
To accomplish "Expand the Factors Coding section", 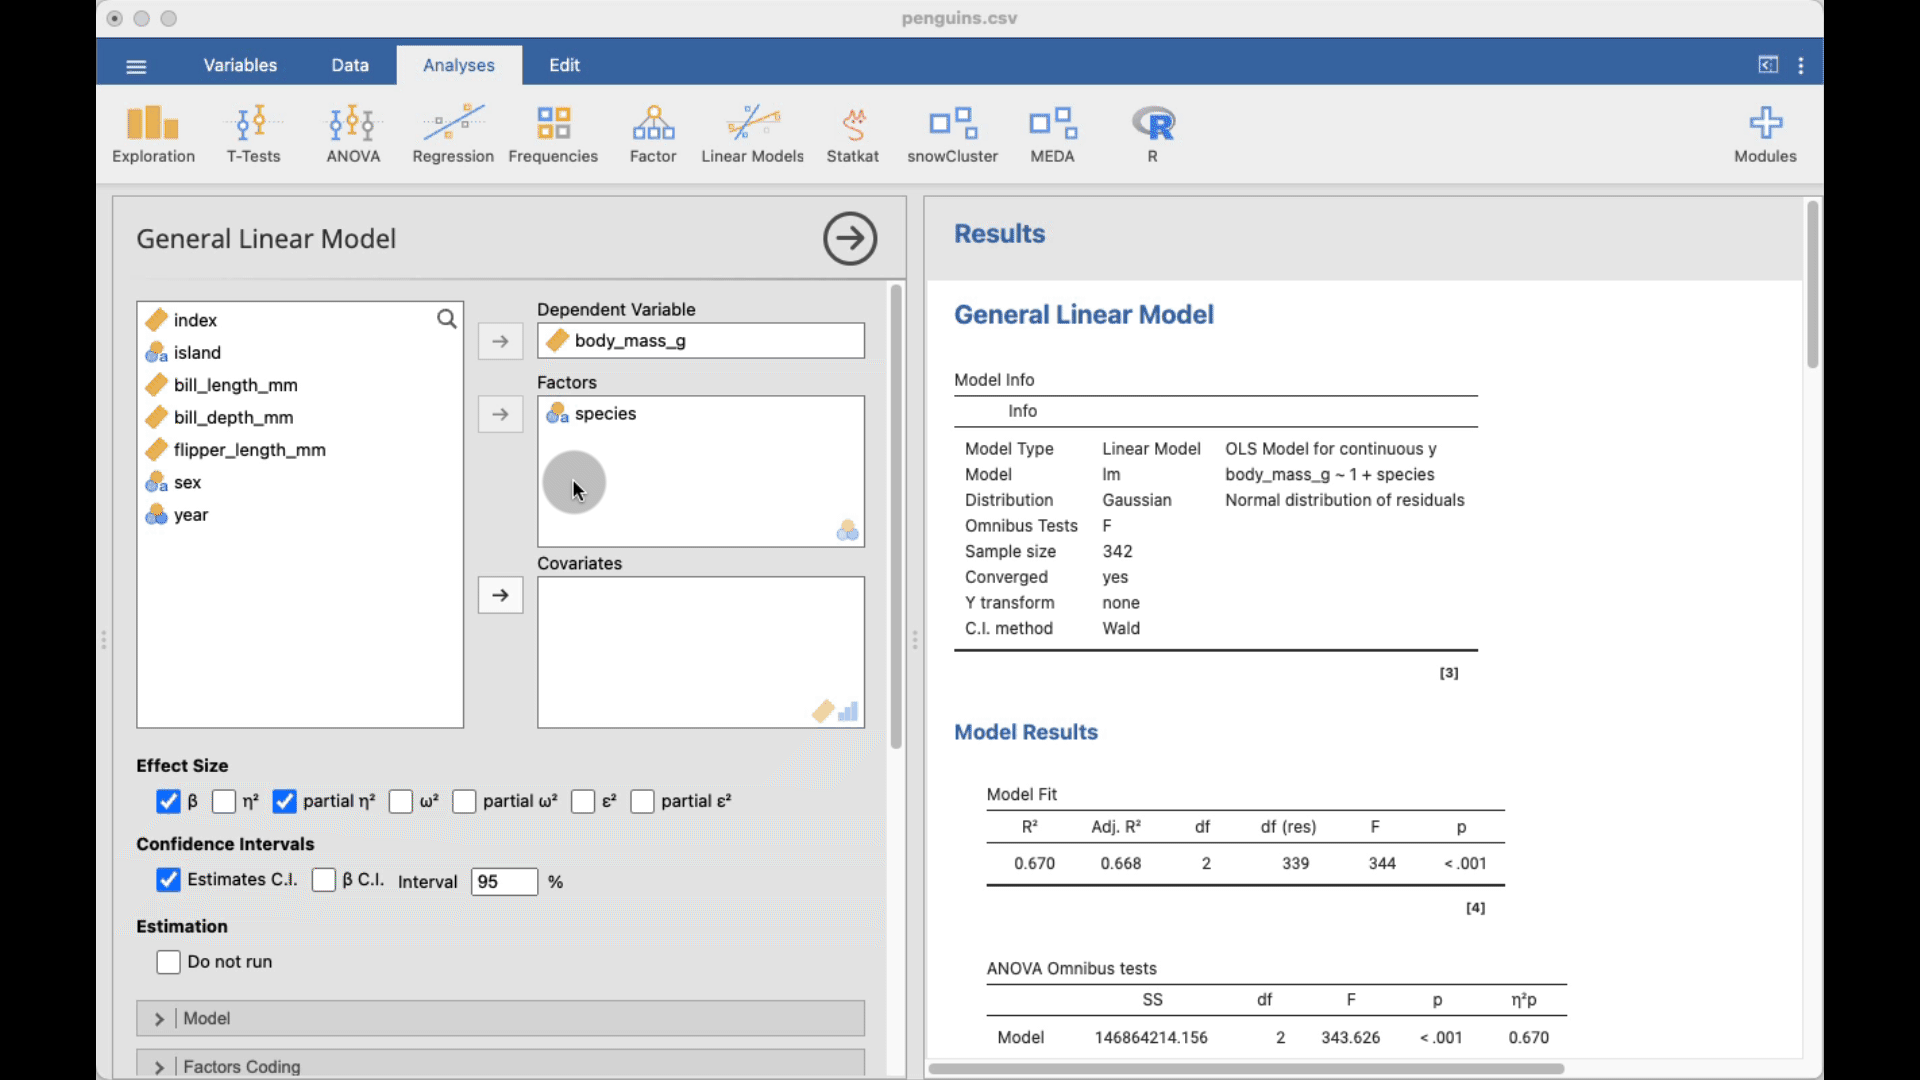I will pyautogui.click(x=500, y=1065).
